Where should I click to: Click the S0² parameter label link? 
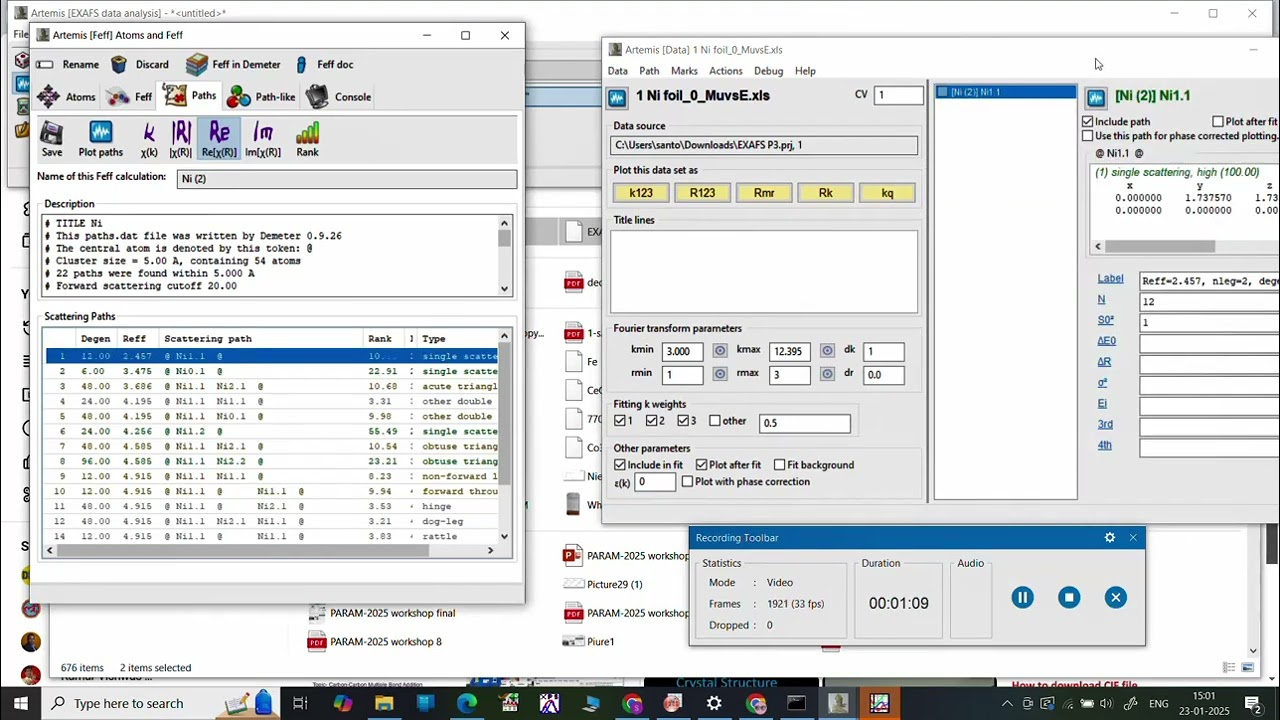[x=1105, y=320]
